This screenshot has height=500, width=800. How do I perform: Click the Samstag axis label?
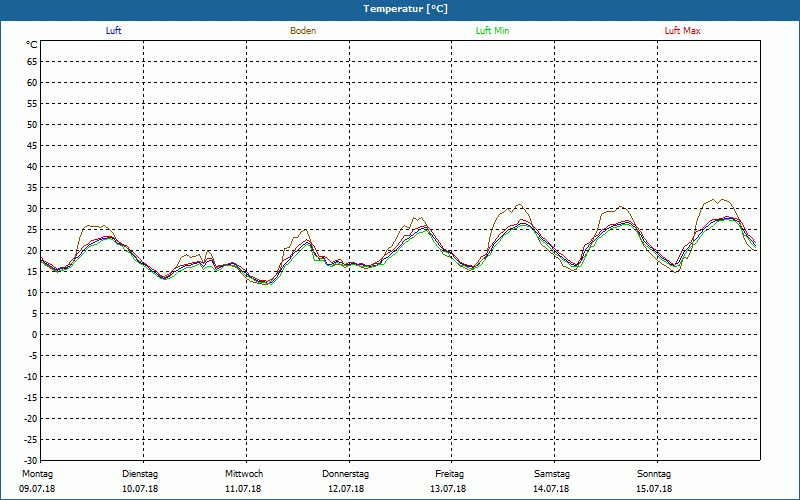click(x=552, y=474)
